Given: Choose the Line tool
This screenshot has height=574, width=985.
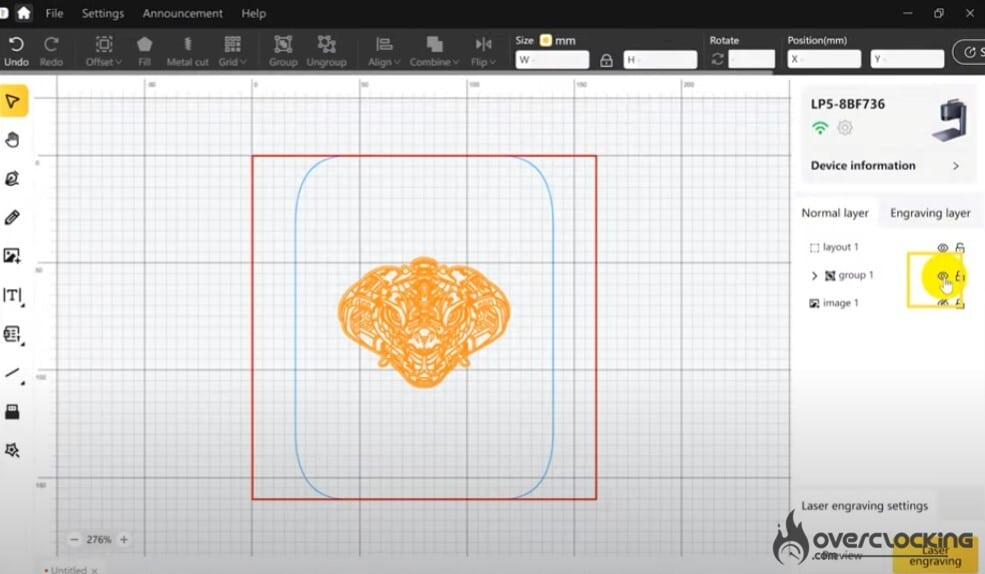Looking at the screenshot, I should point(13,373).
